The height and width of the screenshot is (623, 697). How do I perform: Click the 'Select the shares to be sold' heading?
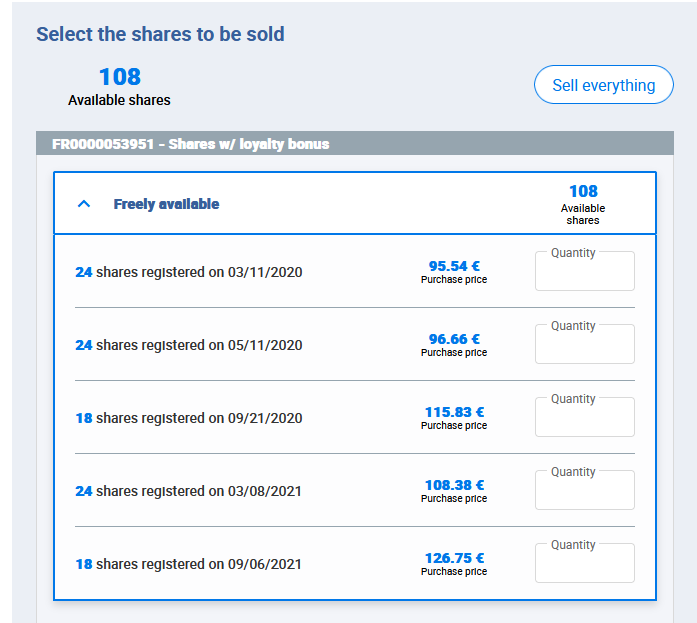tap(160, 34)
